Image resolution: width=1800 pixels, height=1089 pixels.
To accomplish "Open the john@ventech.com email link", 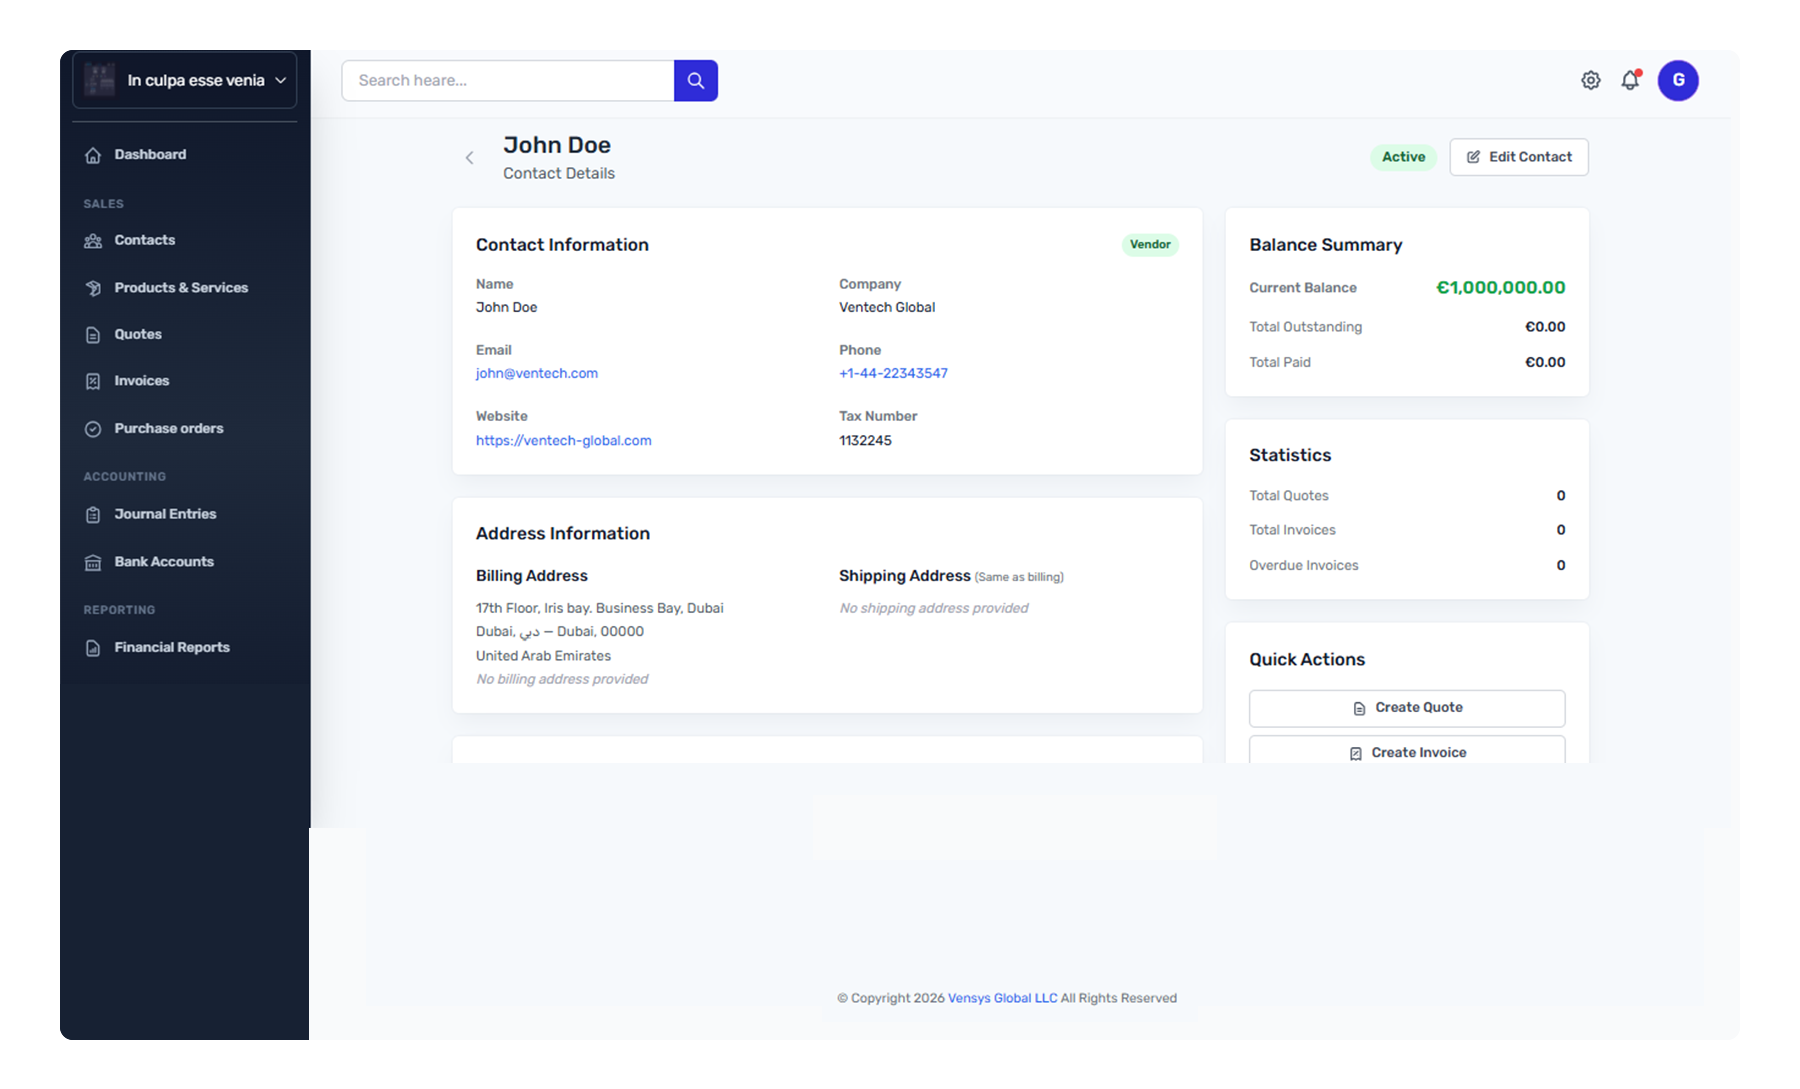I will pos(537,374).
